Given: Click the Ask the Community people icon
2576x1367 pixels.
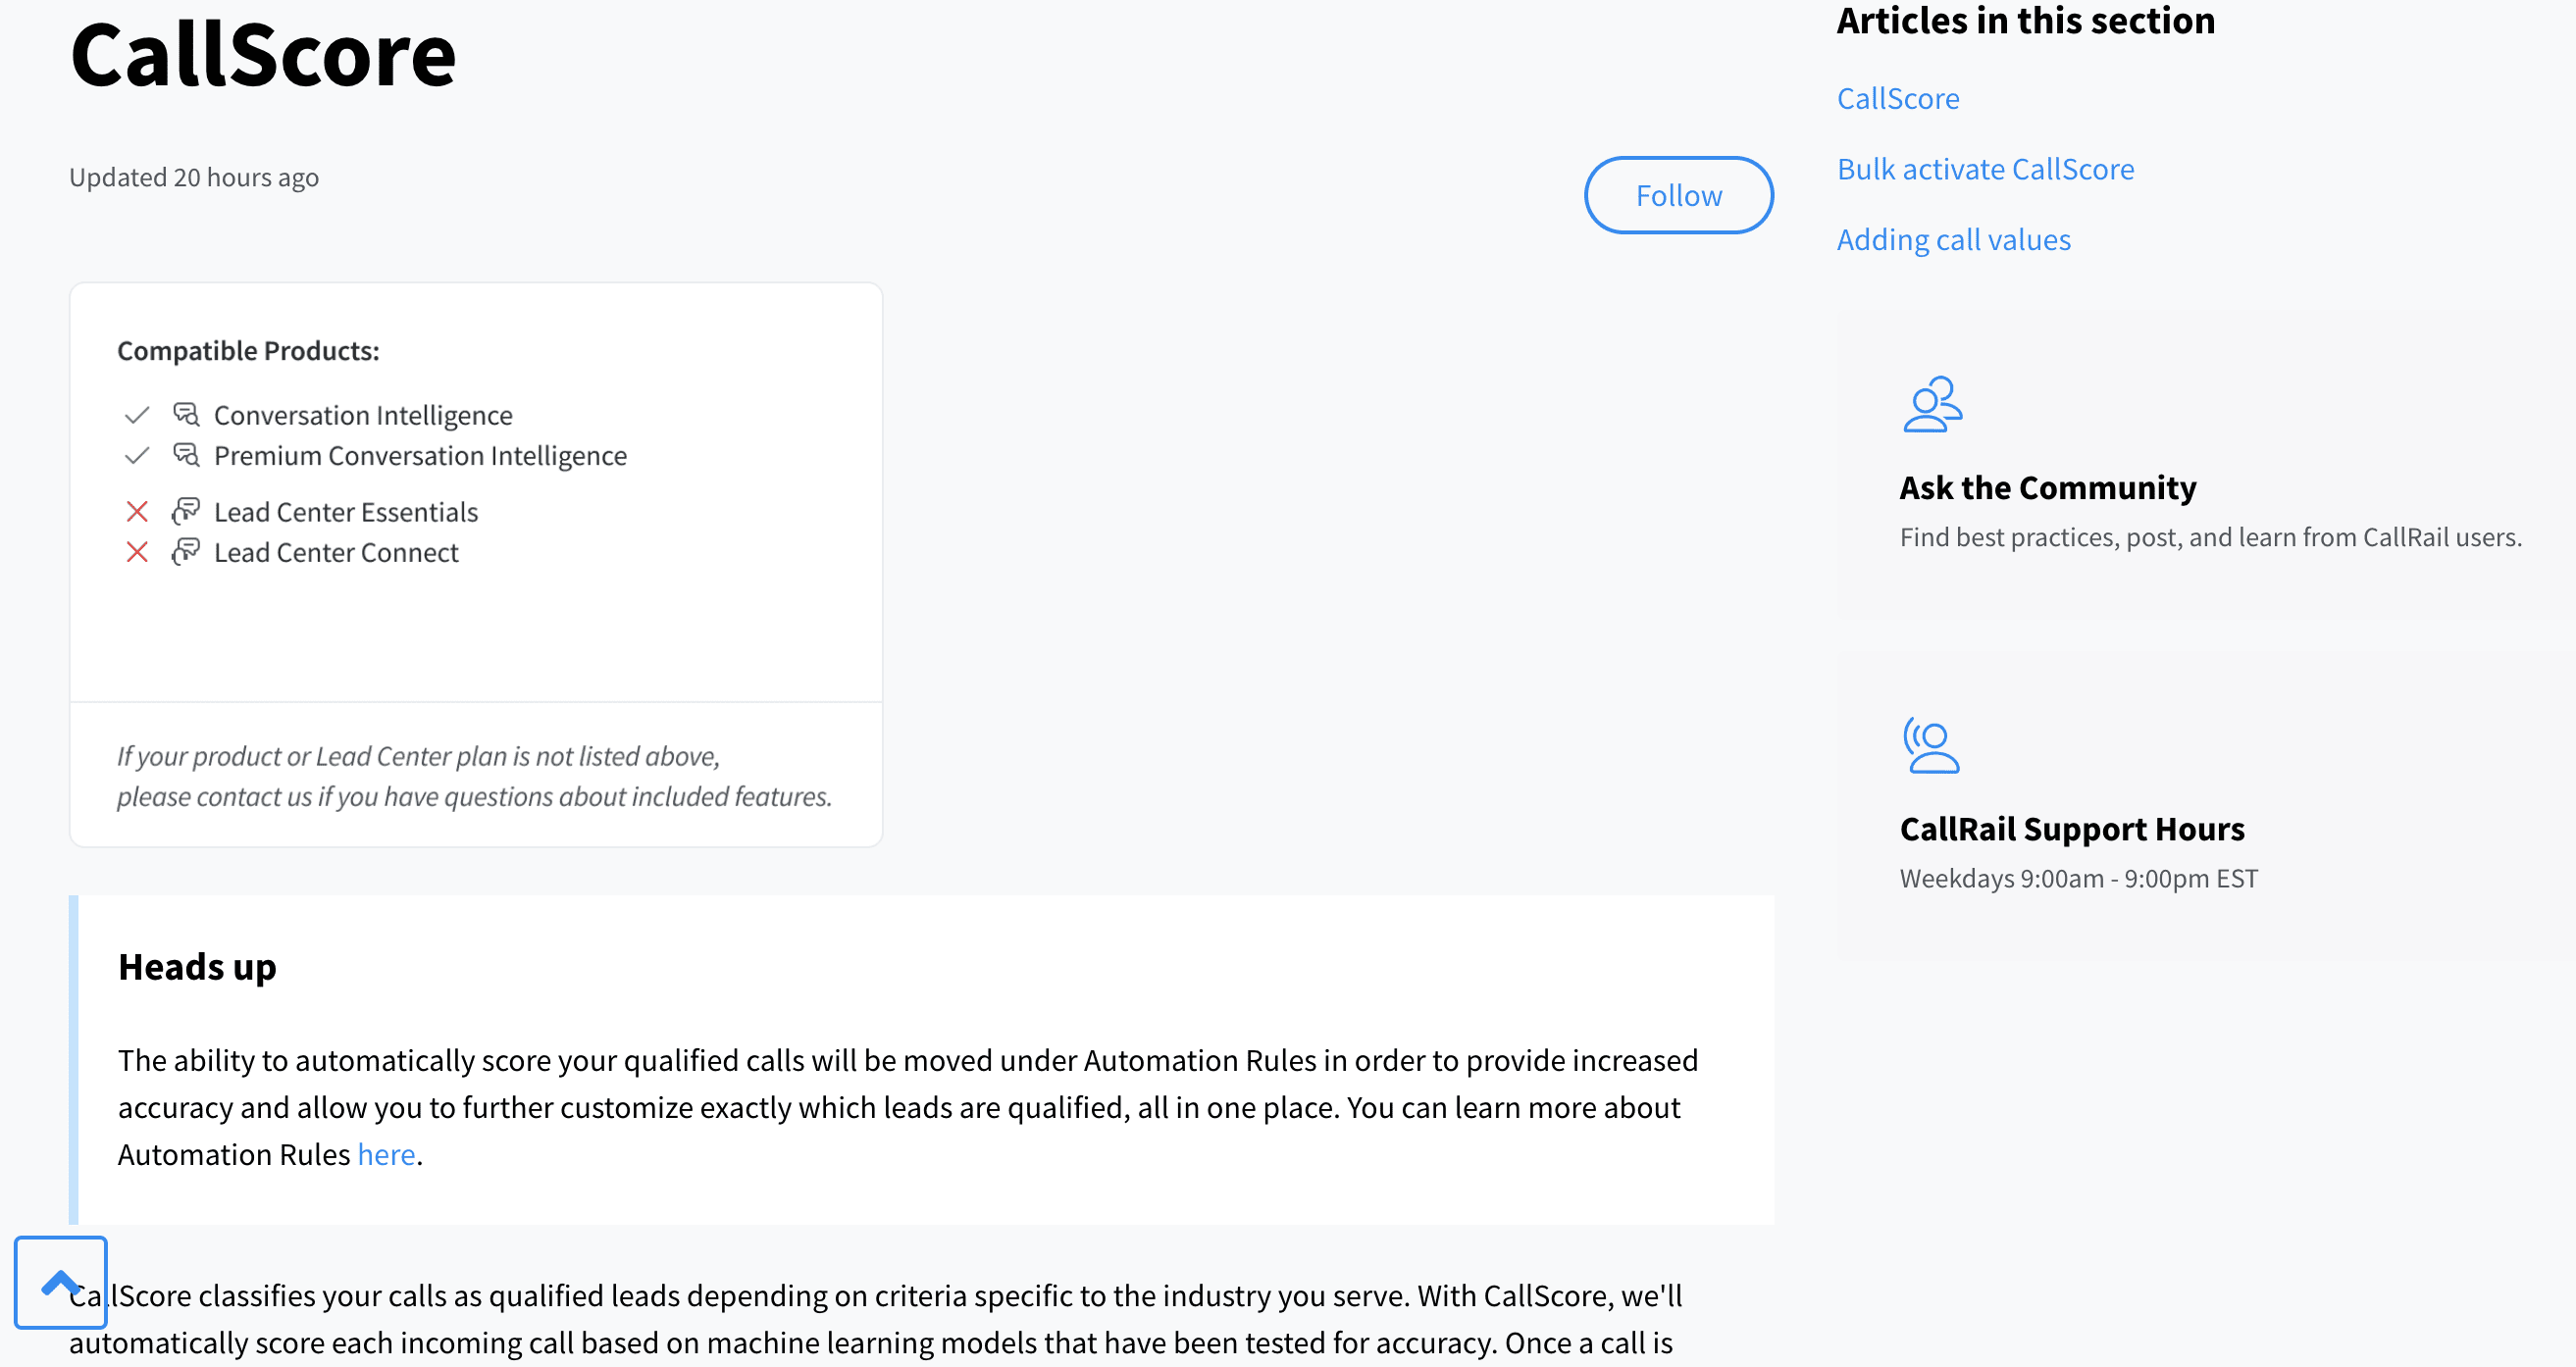Looking at the screenshot, I should point(1932,404).
